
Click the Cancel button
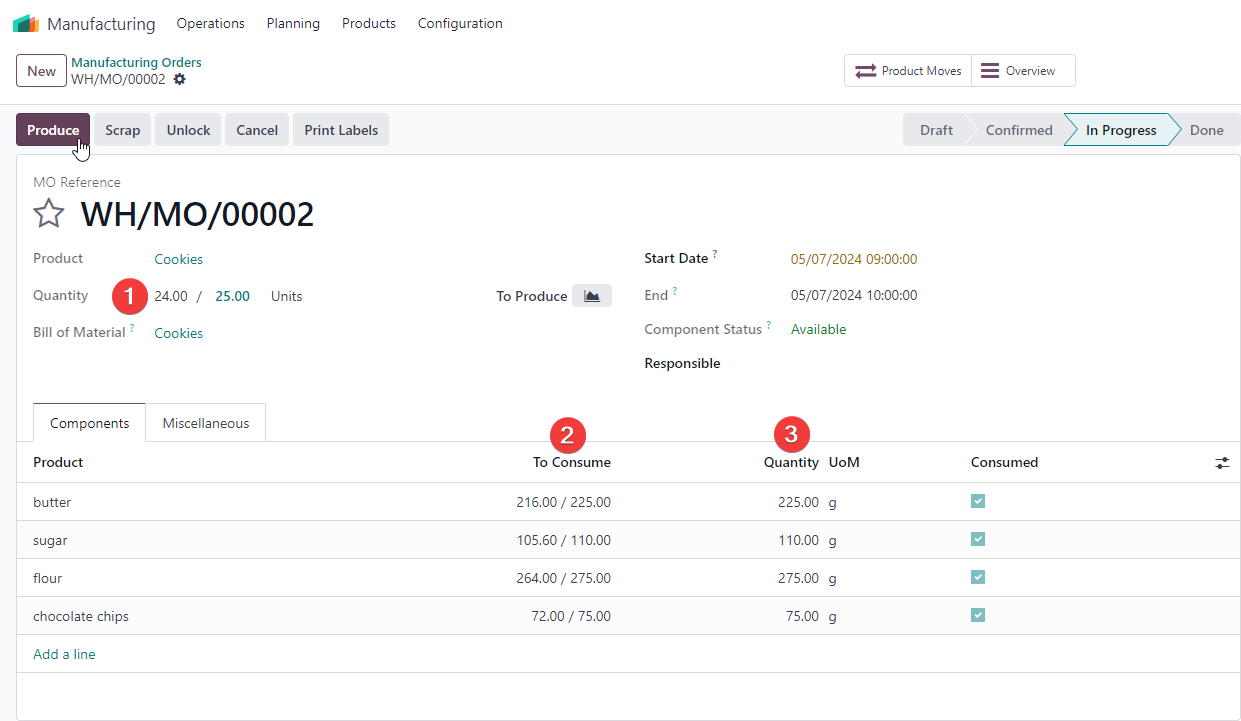click(x=257, y=130)
